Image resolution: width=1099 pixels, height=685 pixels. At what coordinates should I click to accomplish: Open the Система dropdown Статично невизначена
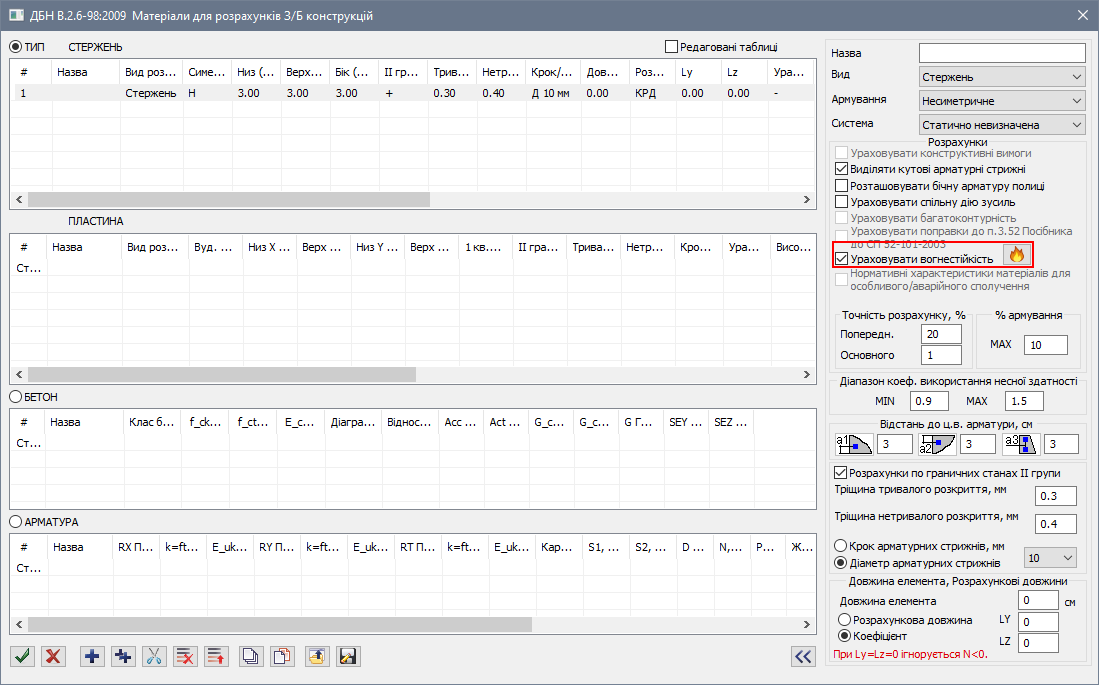click(x=1001, y=125)
